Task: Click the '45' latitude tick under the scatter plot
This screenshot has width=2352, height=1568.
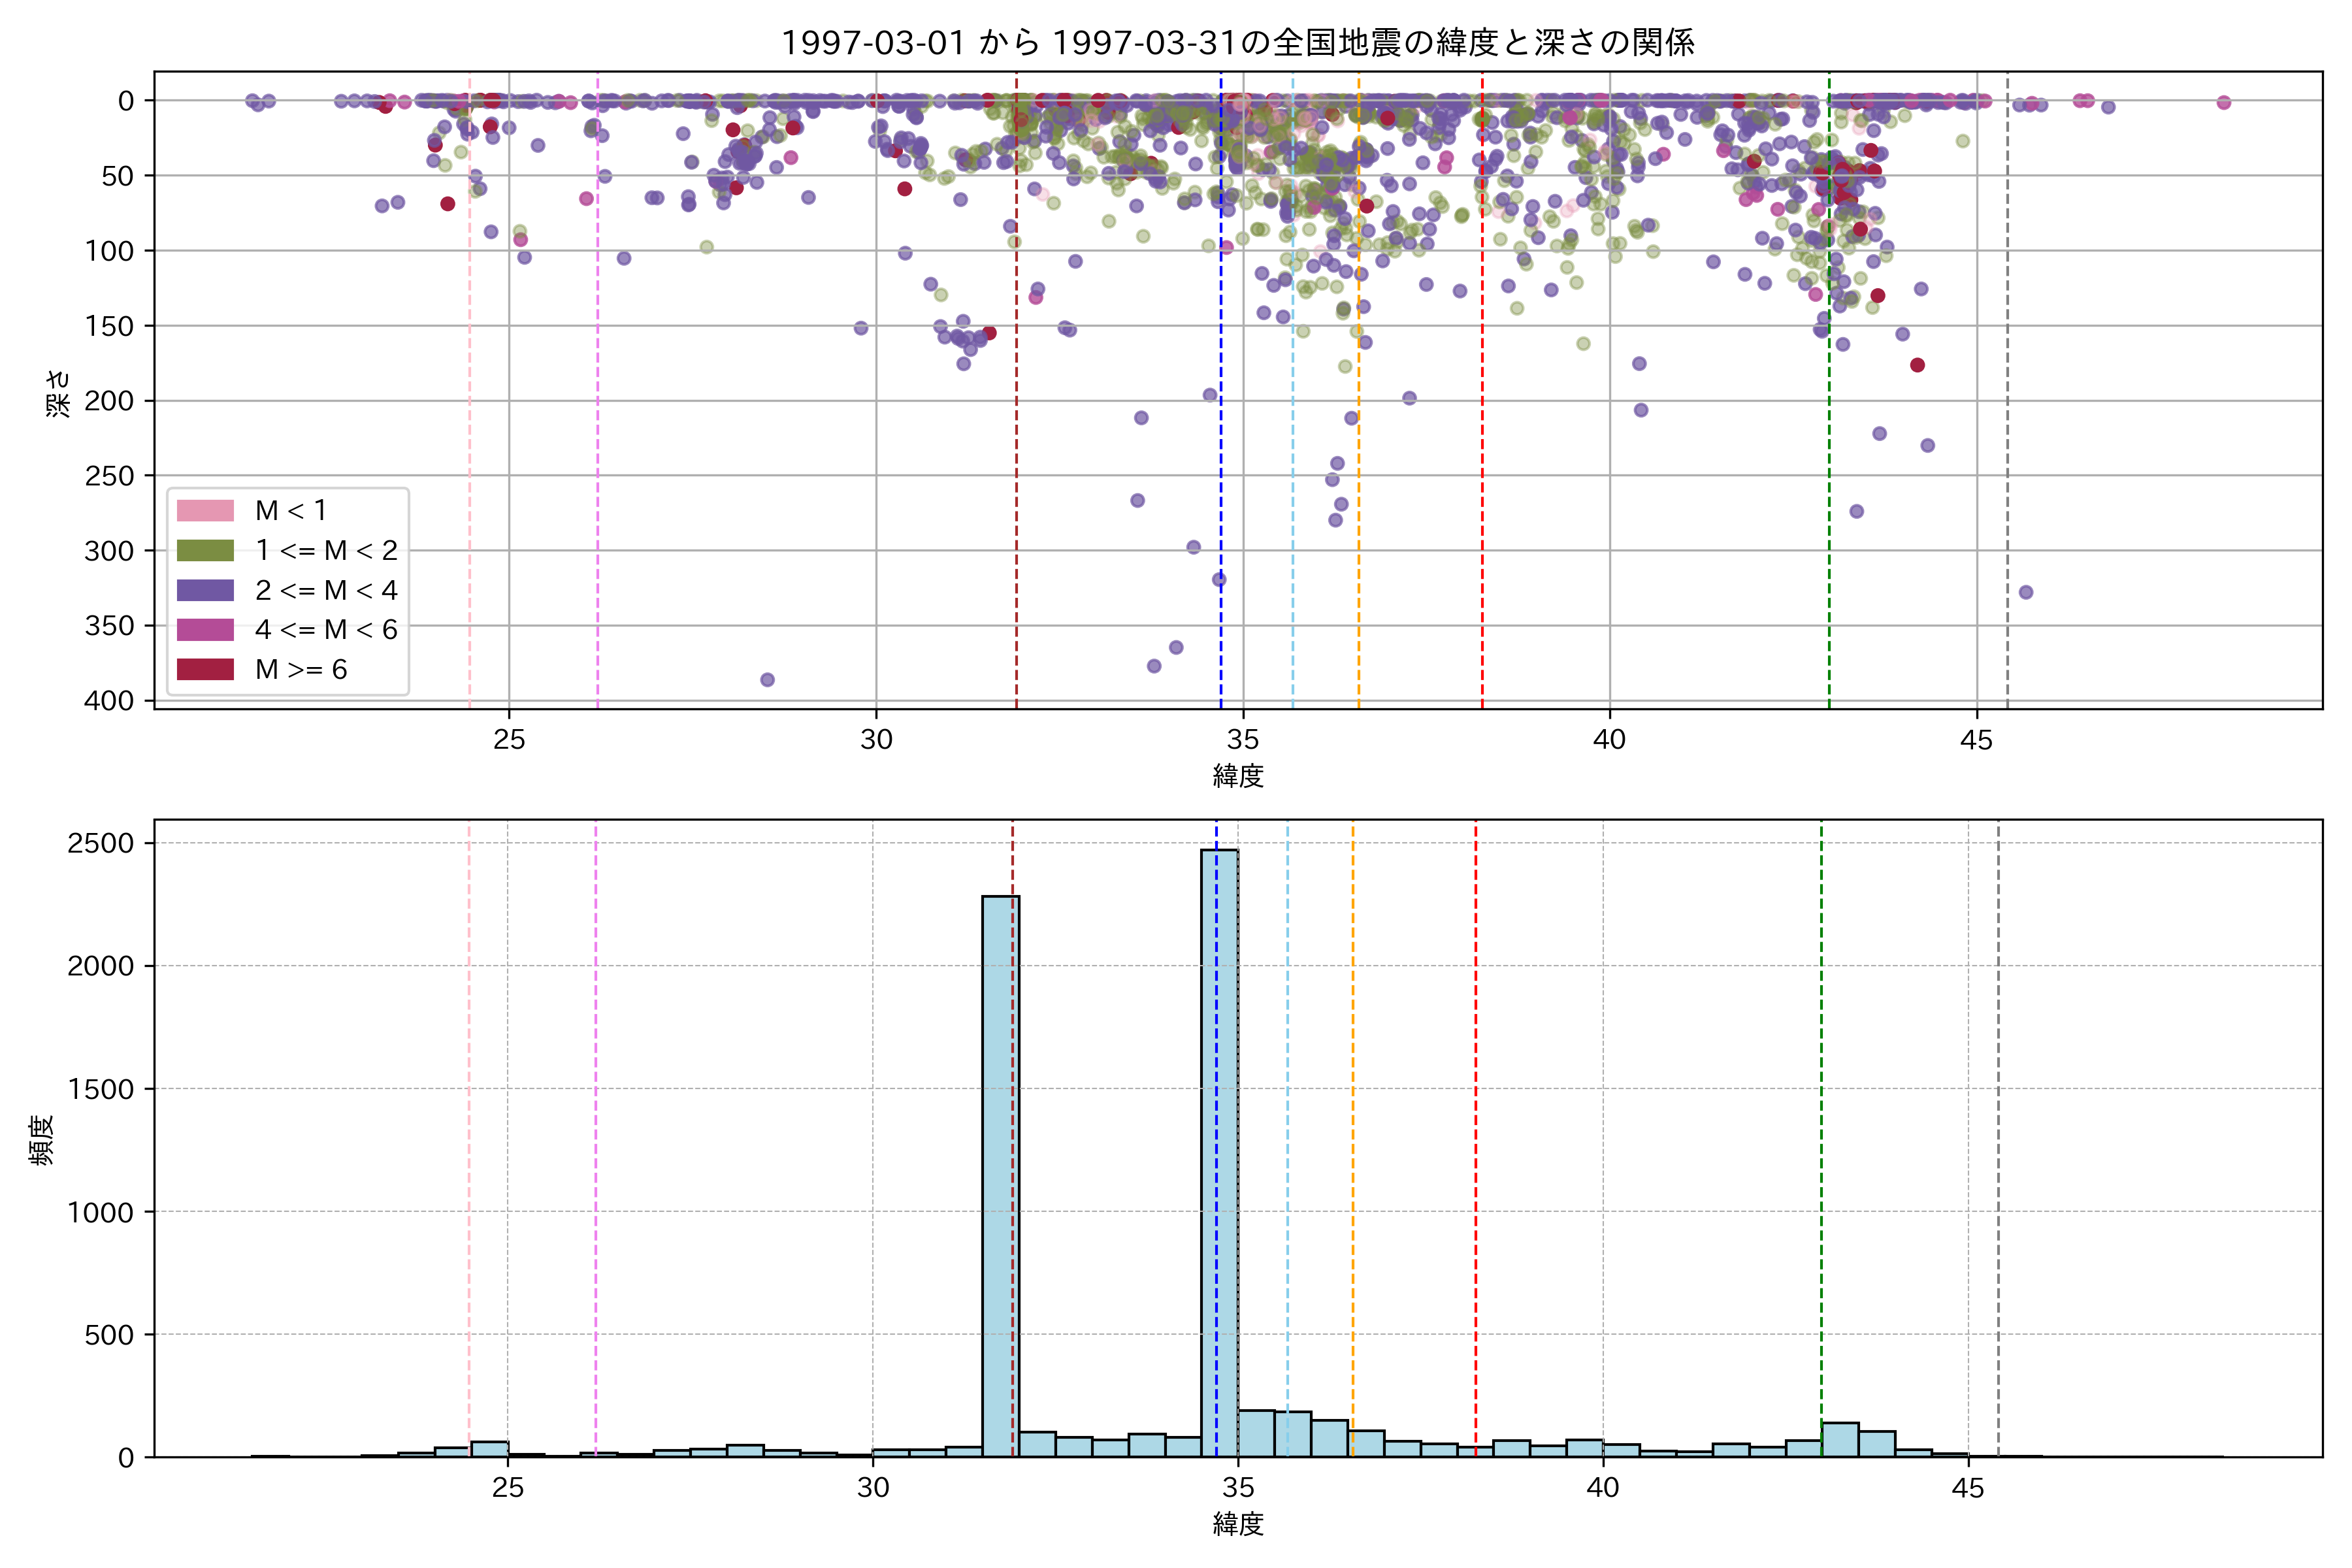Action: [x=1976, y=740]
